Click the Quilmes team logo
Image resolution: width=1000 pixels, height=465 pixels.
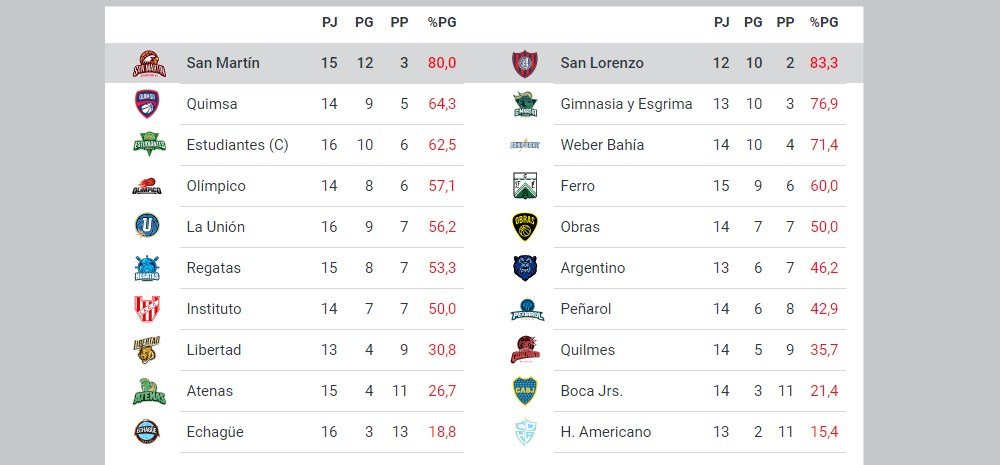point(525,350)
